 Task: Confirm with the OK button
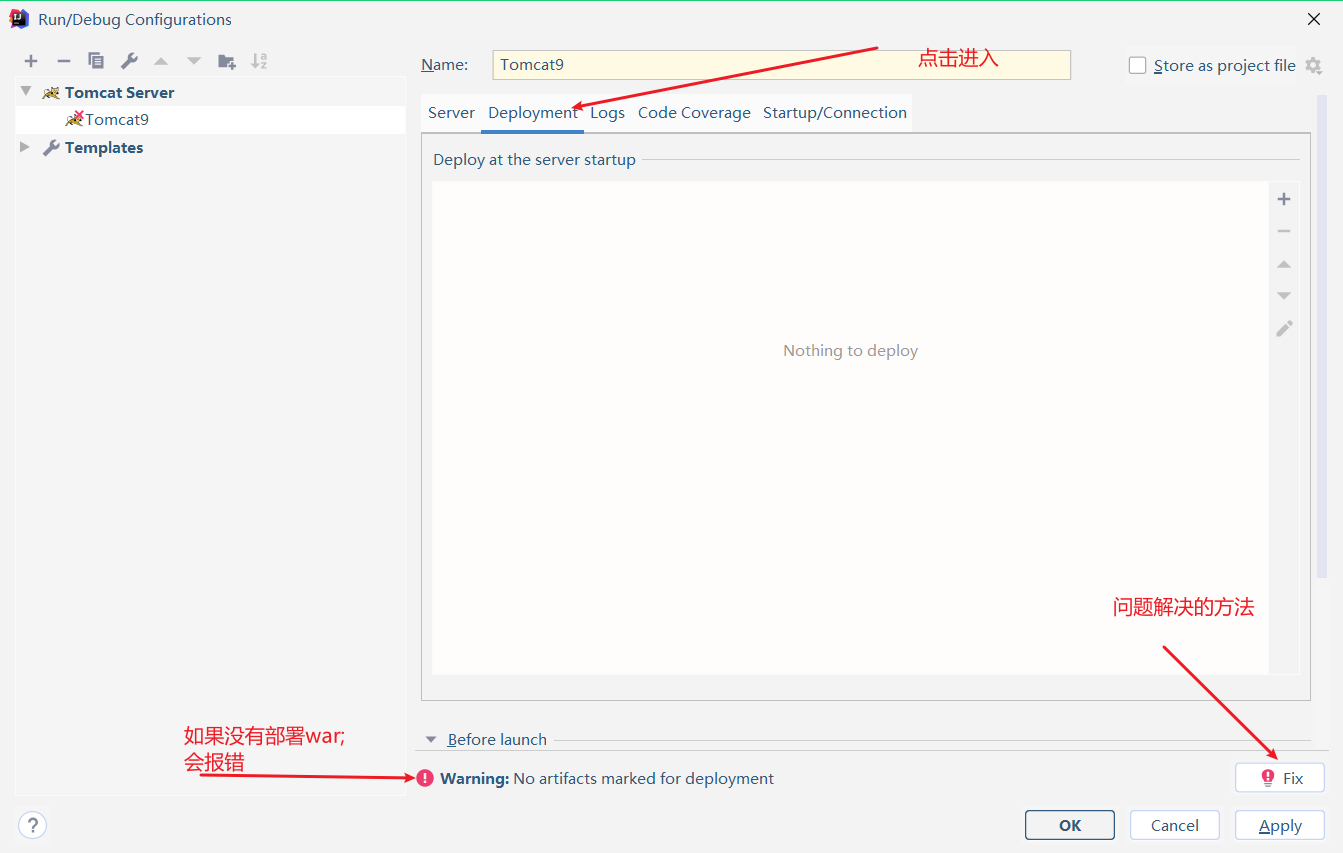coord(1070,825)
